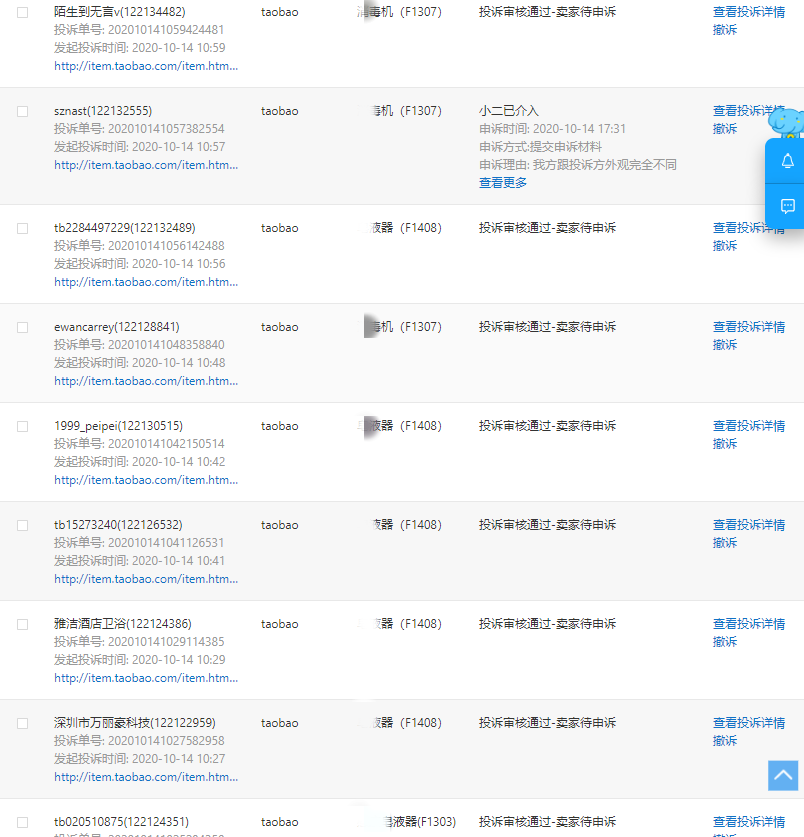
Task: View complaint details for 陌生到无言v
Action: click(748, 12)
